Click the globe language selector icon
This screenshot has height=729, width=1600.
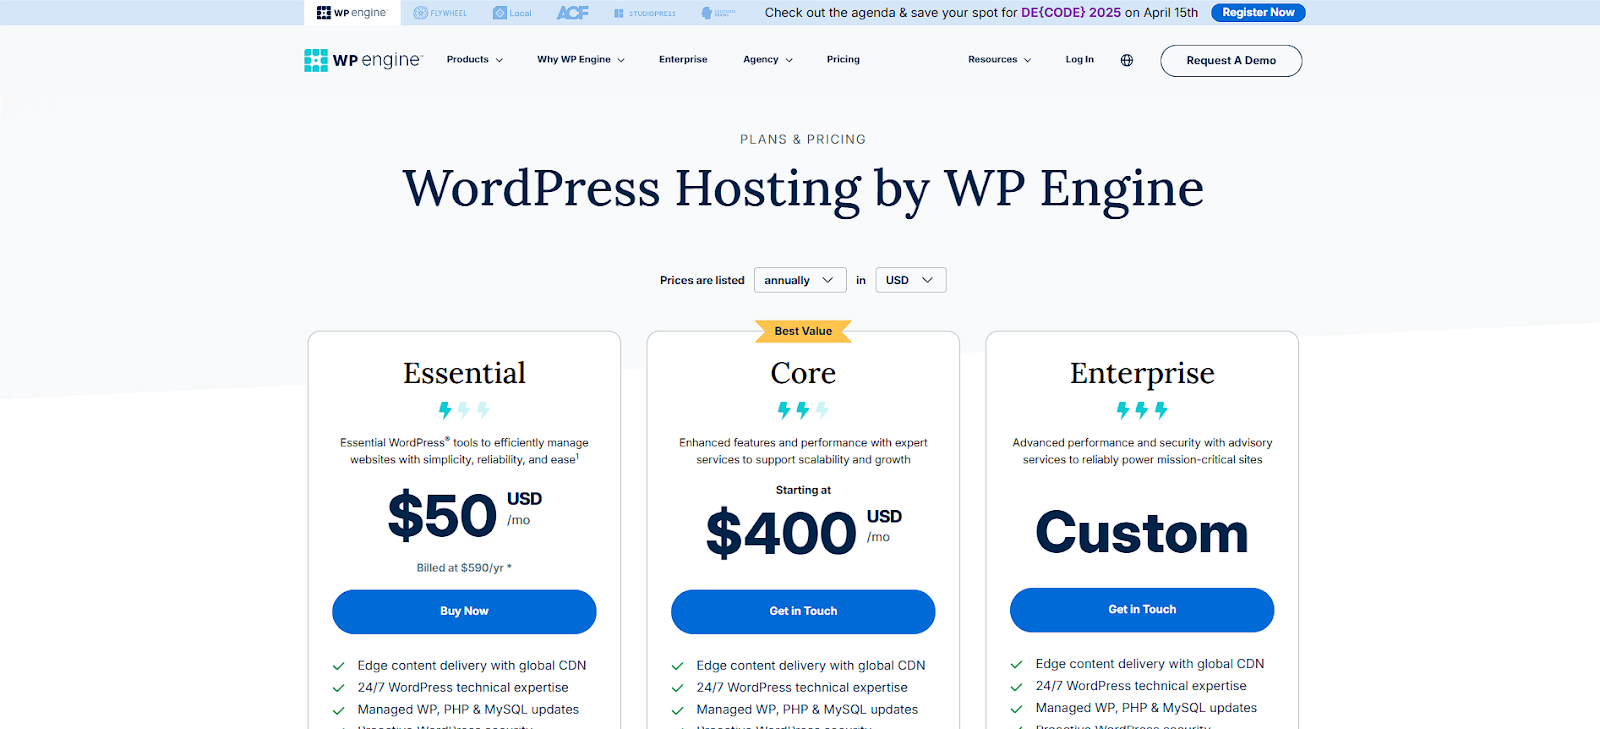click(1127, 60)
